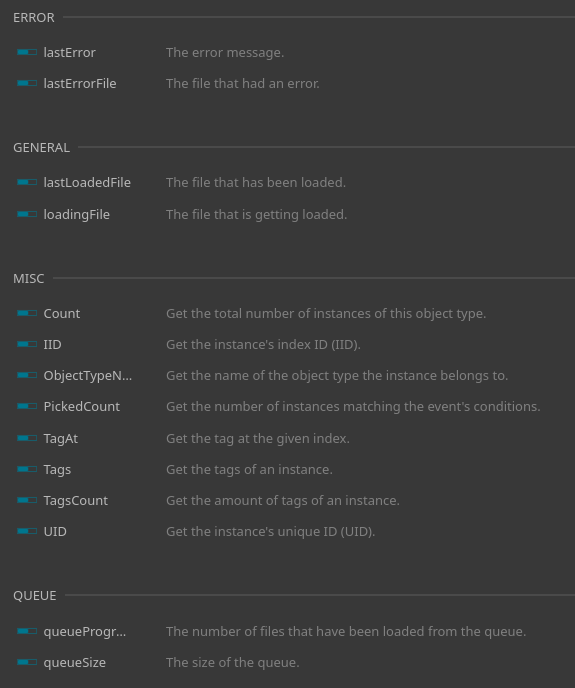Click the MISC category header
This screenshot has height=688, width=575.
tap(29, 279)
